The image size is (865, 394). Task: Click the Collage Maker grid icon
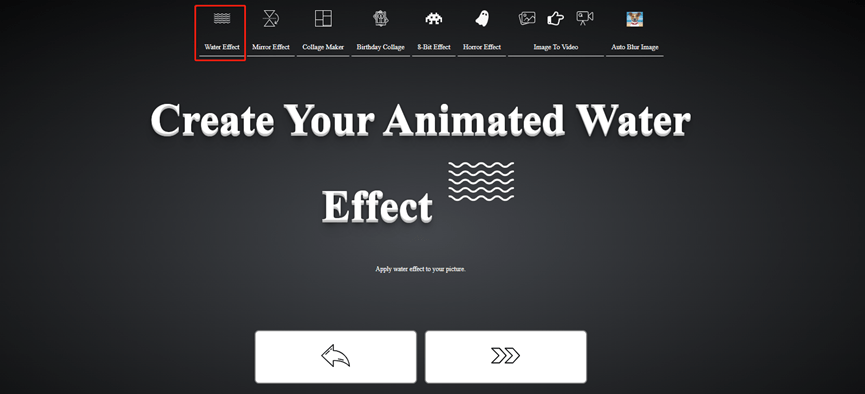(323, 18)
